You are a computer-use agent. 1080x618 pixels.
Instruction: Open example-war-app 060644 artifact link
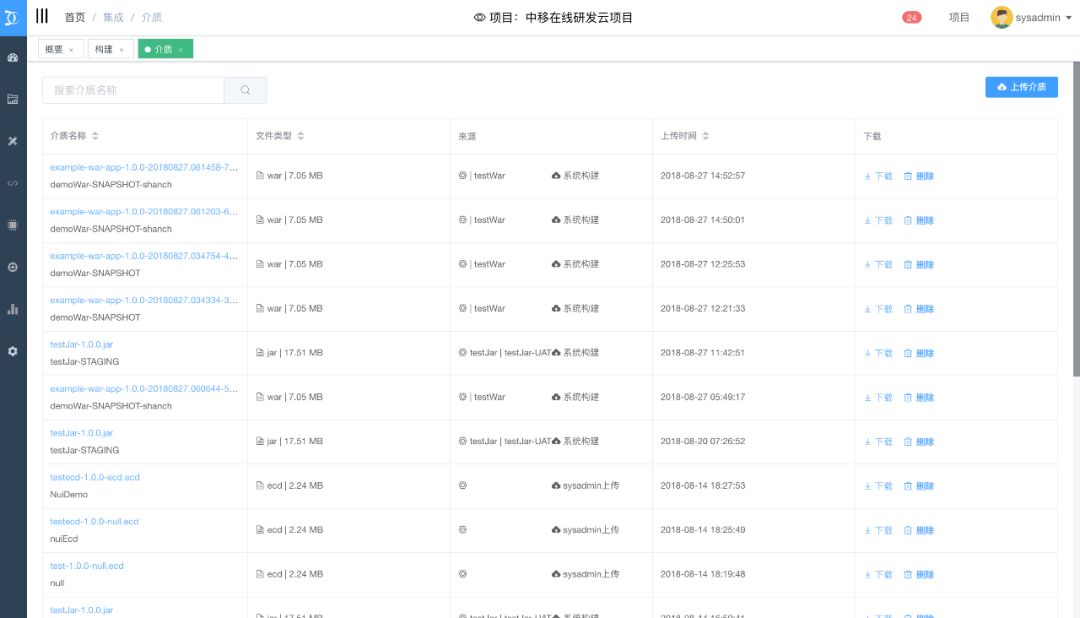tap(143, 389)
